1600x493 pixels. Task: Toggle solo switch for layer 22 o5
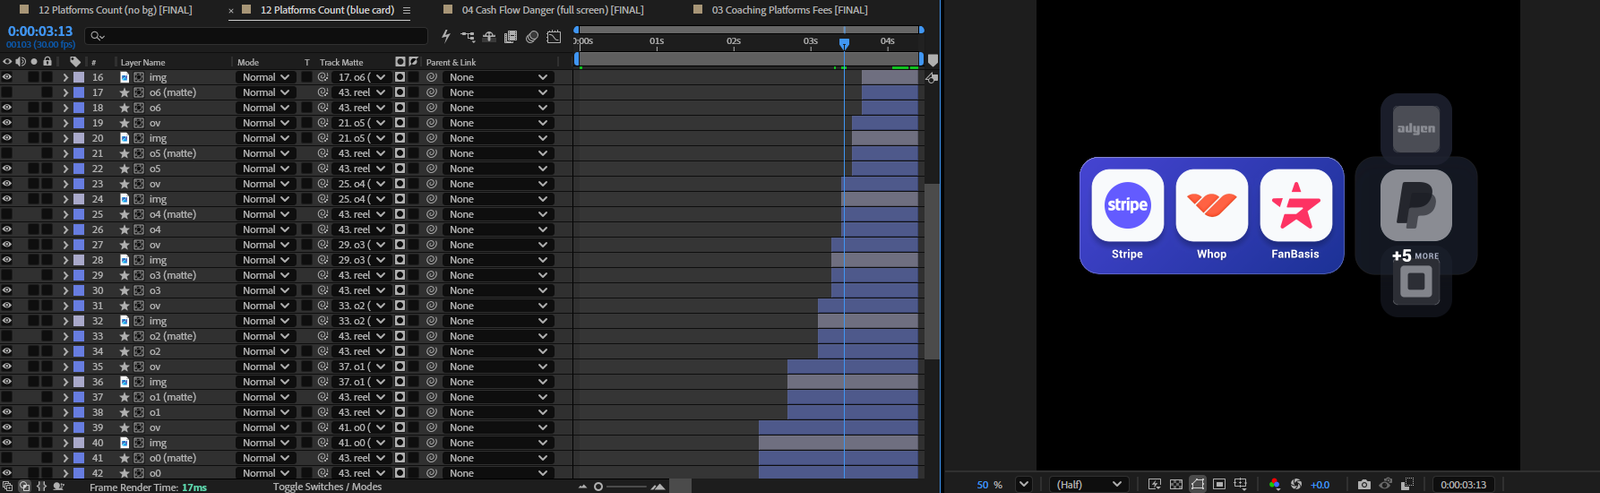point(34,169)
